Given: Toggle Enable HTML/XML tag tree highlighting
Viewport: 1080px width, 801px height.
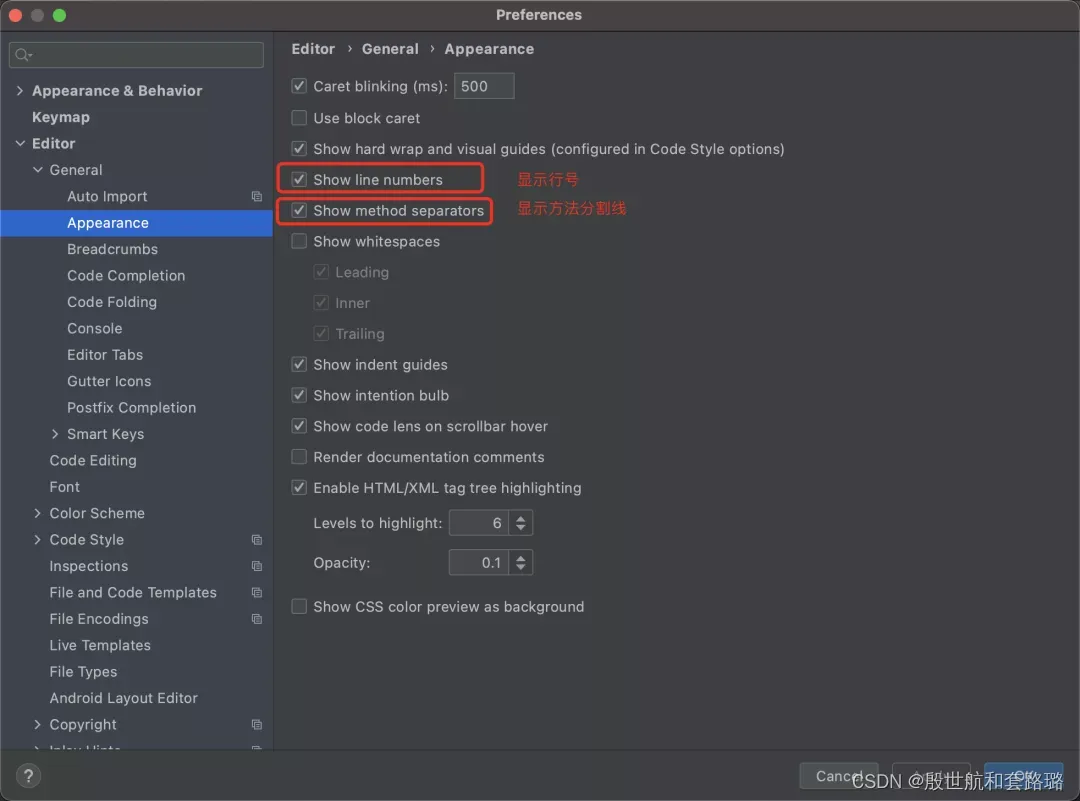Looking at the screenshot, I should click(299, 488).
